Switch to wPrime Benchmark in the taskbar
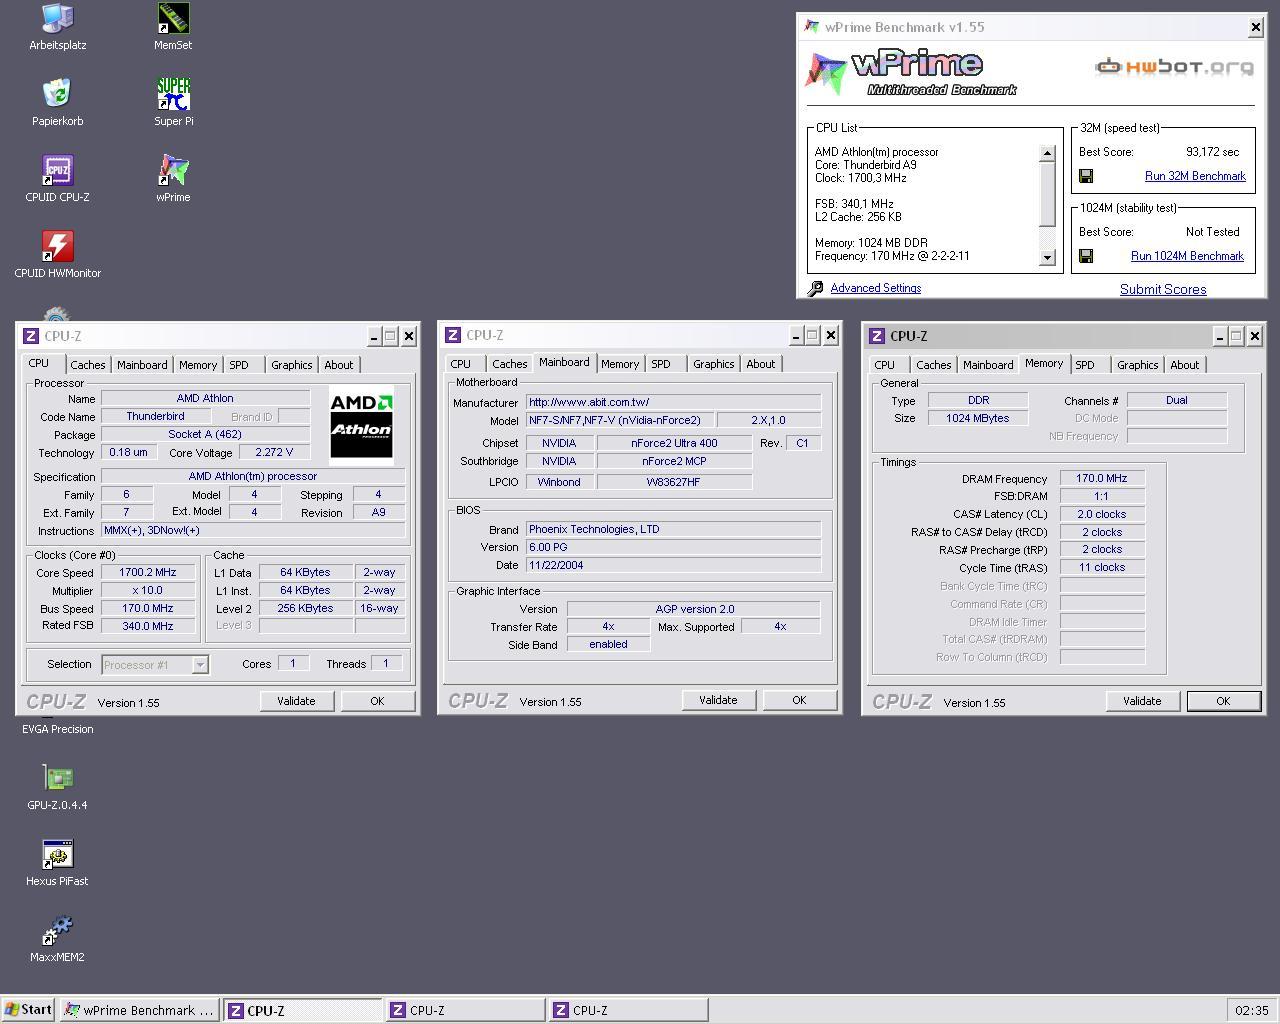The image size is (1280, 1024). [x=139, y=1010]
